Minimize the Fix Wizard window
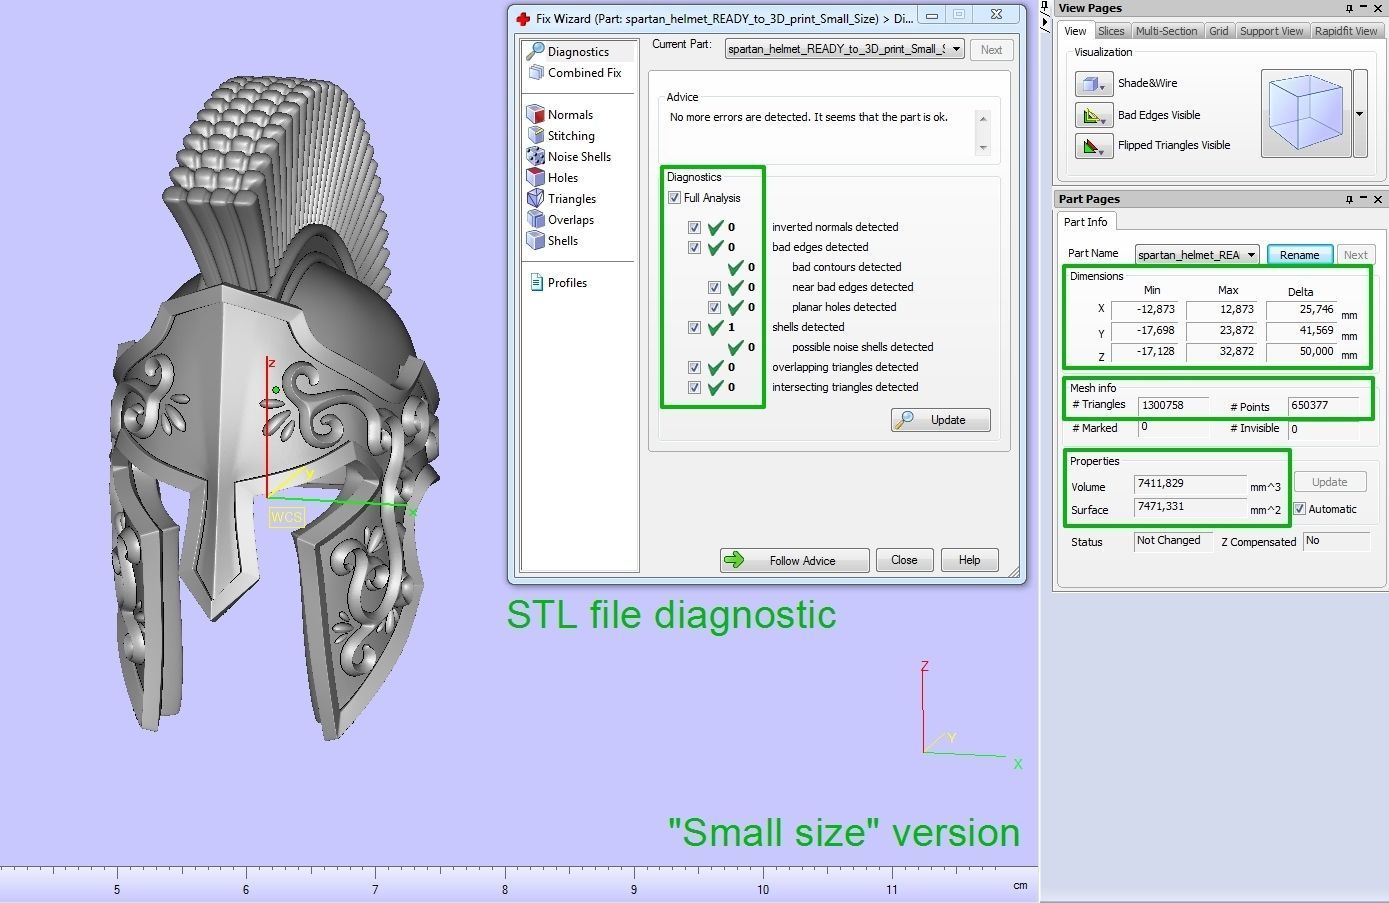 (x=932, y=15)
